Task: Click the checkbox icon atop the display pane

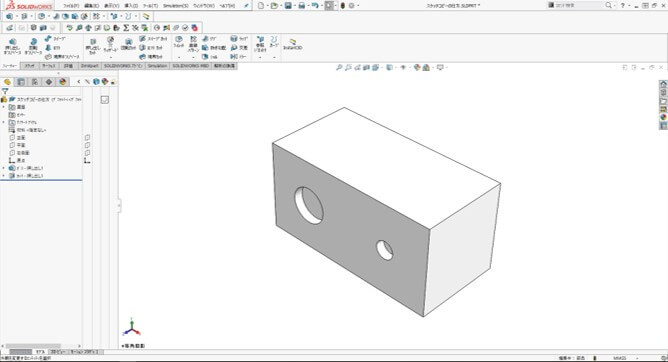Action: [x=105, y=100]
